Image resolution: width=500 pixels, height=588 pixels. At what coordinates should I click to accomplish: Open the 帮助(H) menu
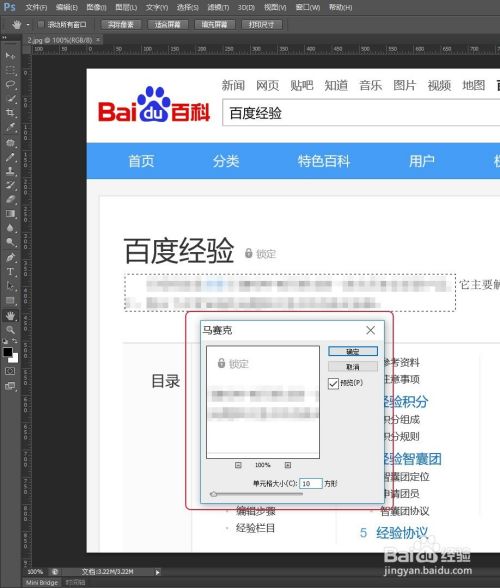pos(340,7)
